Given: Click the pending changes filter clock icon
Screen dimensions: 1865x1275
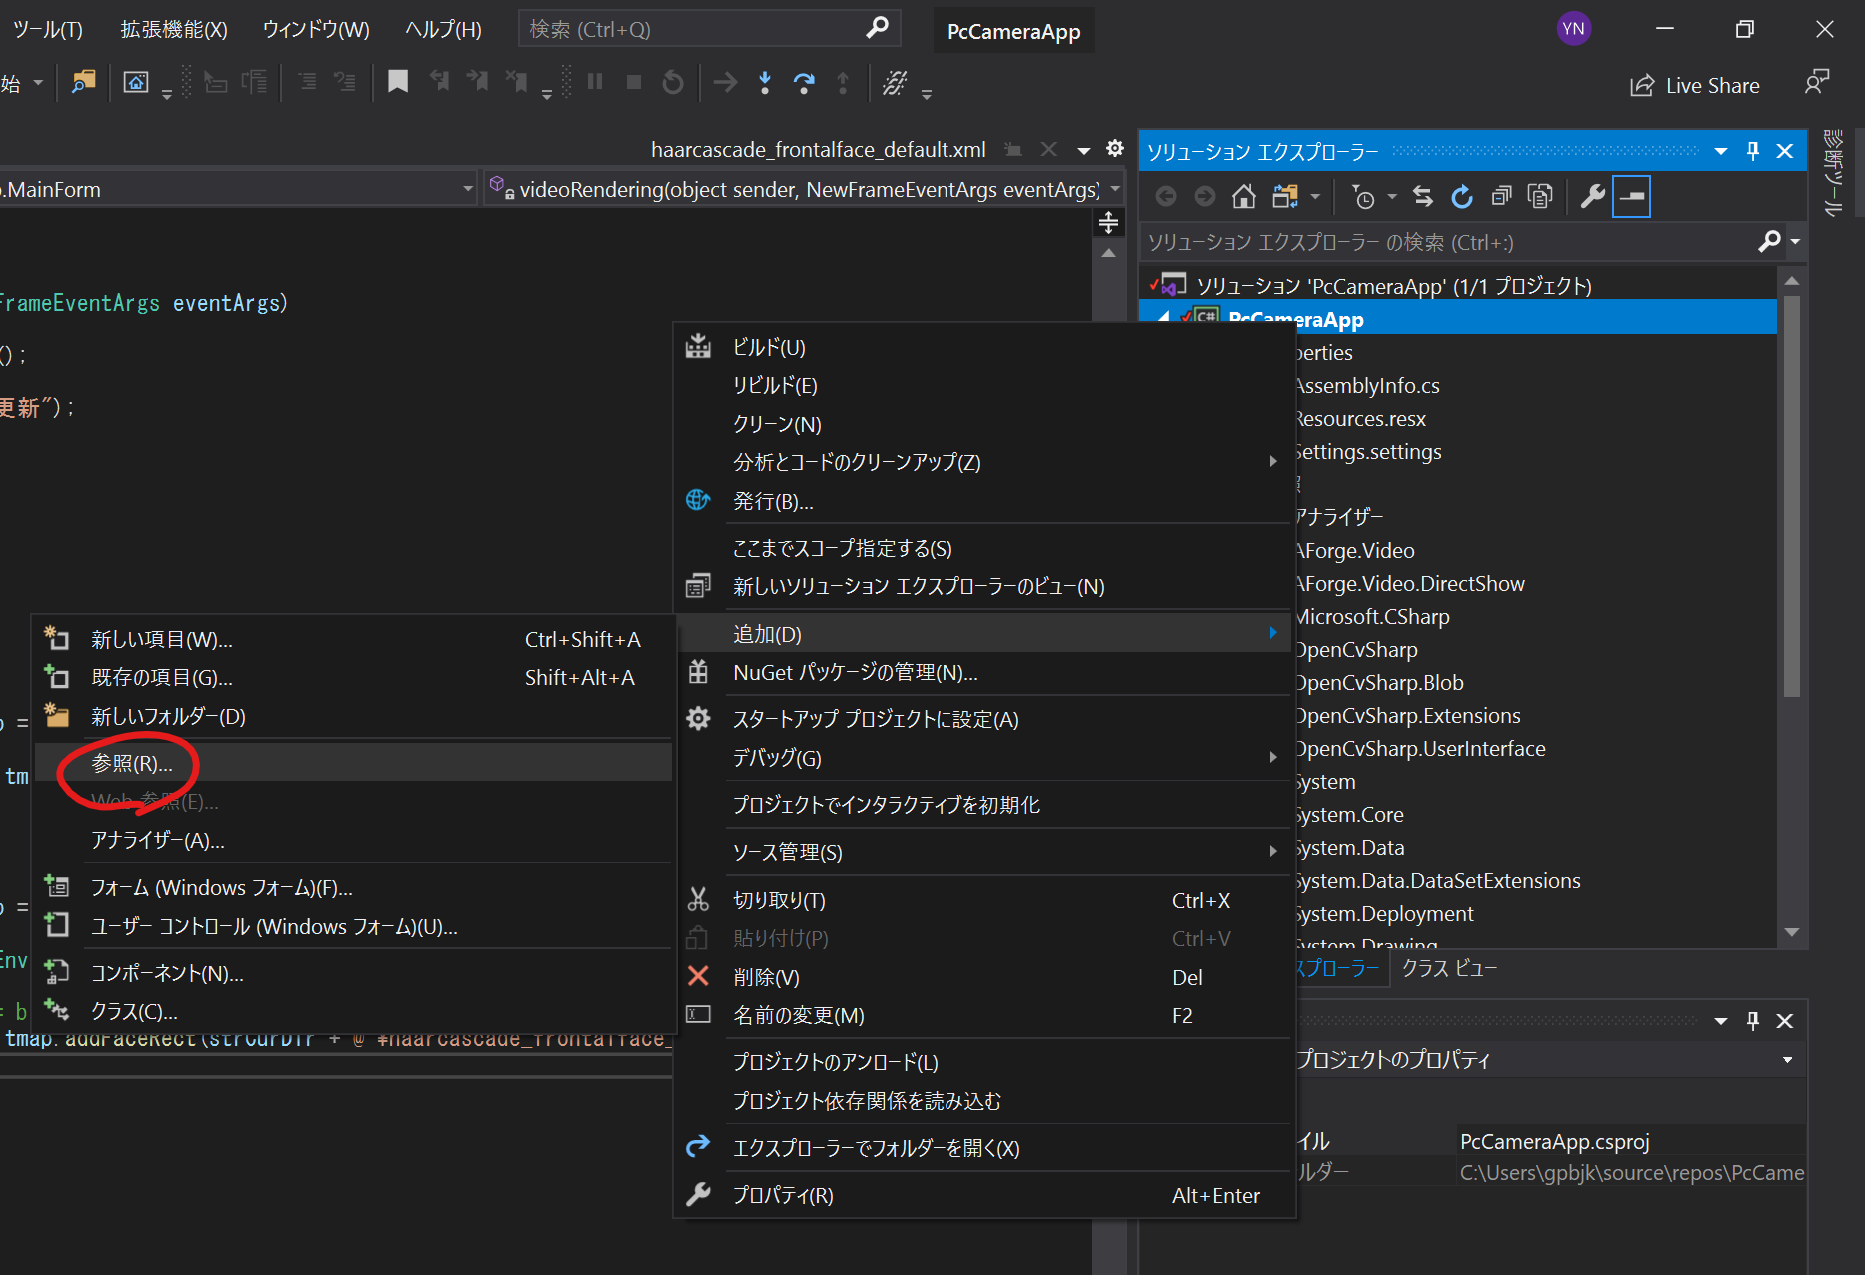Looking at the screenshot, I should [1363, 197].
